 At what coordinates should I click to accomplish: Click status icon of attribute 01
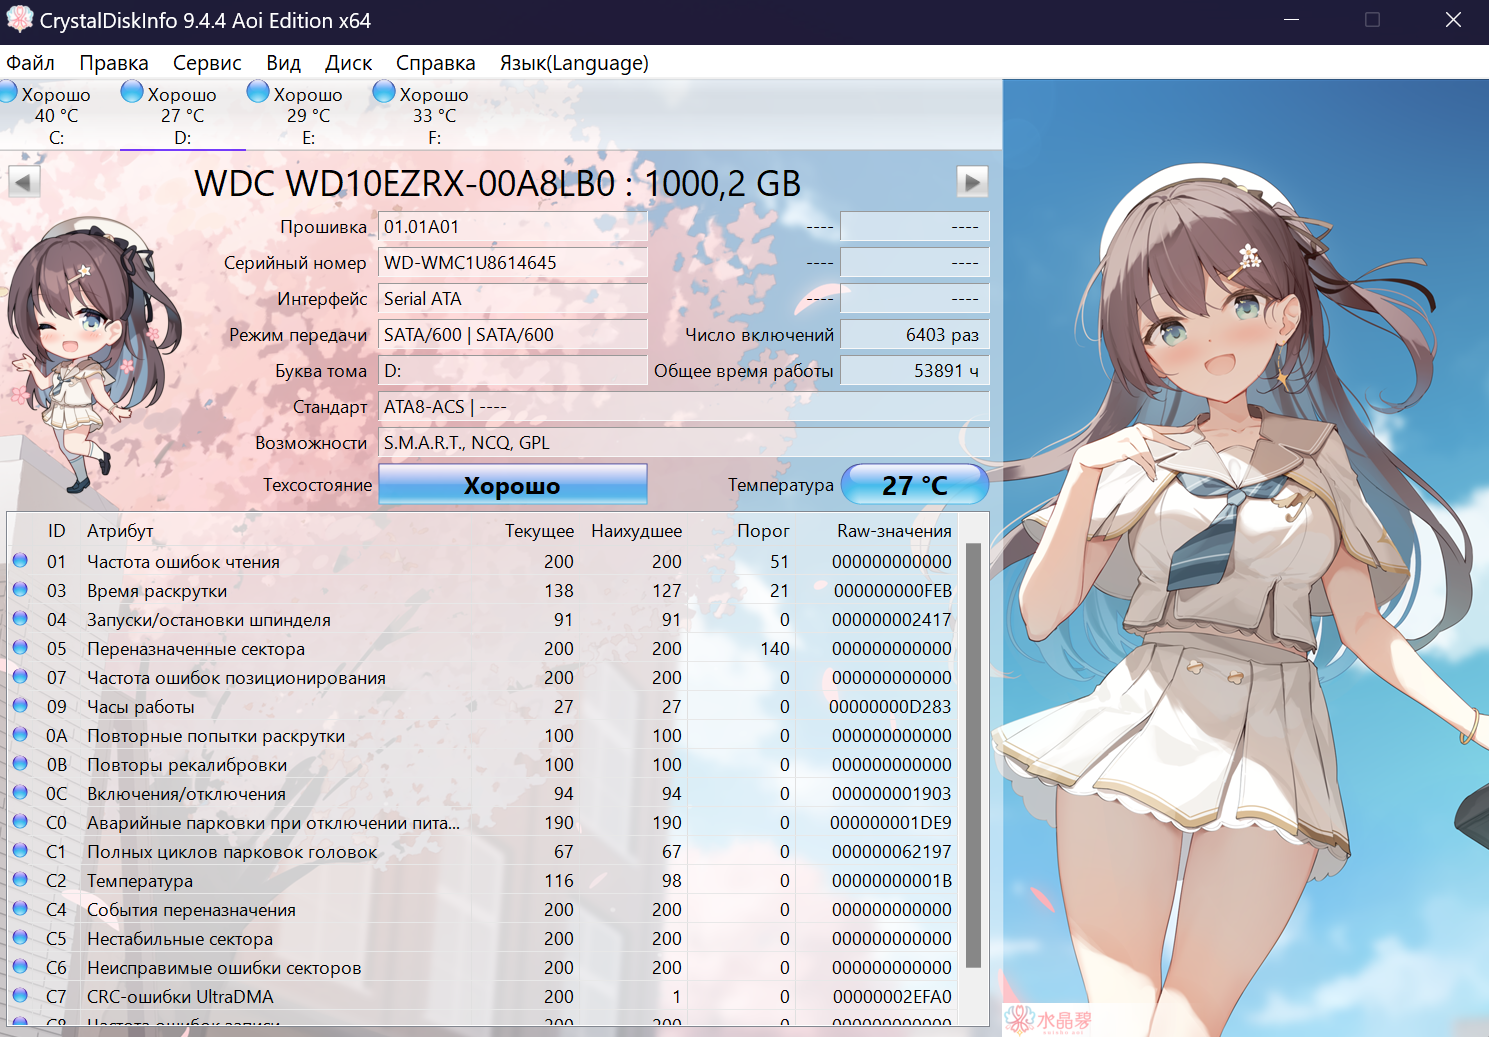20,560
